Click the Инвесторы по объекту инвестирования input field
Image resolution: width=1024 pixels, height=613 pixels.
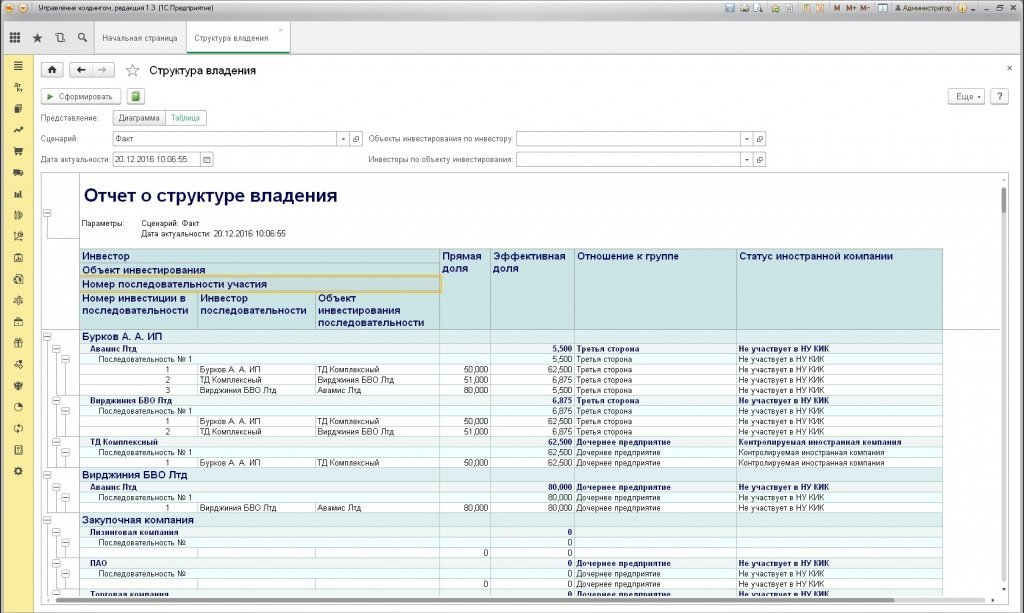(x=628, y=159)
